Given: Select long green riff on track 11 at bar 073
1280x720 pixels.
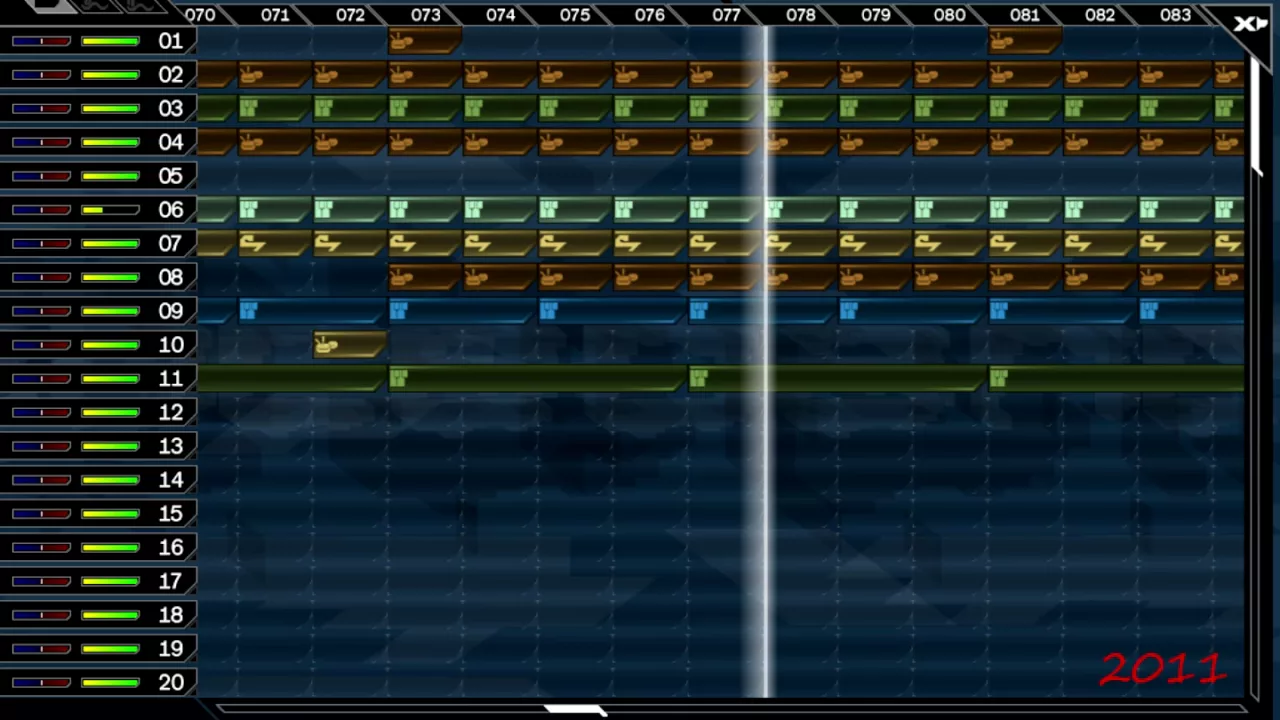Looking at the screenshot, I should click(x=537, y=378).
